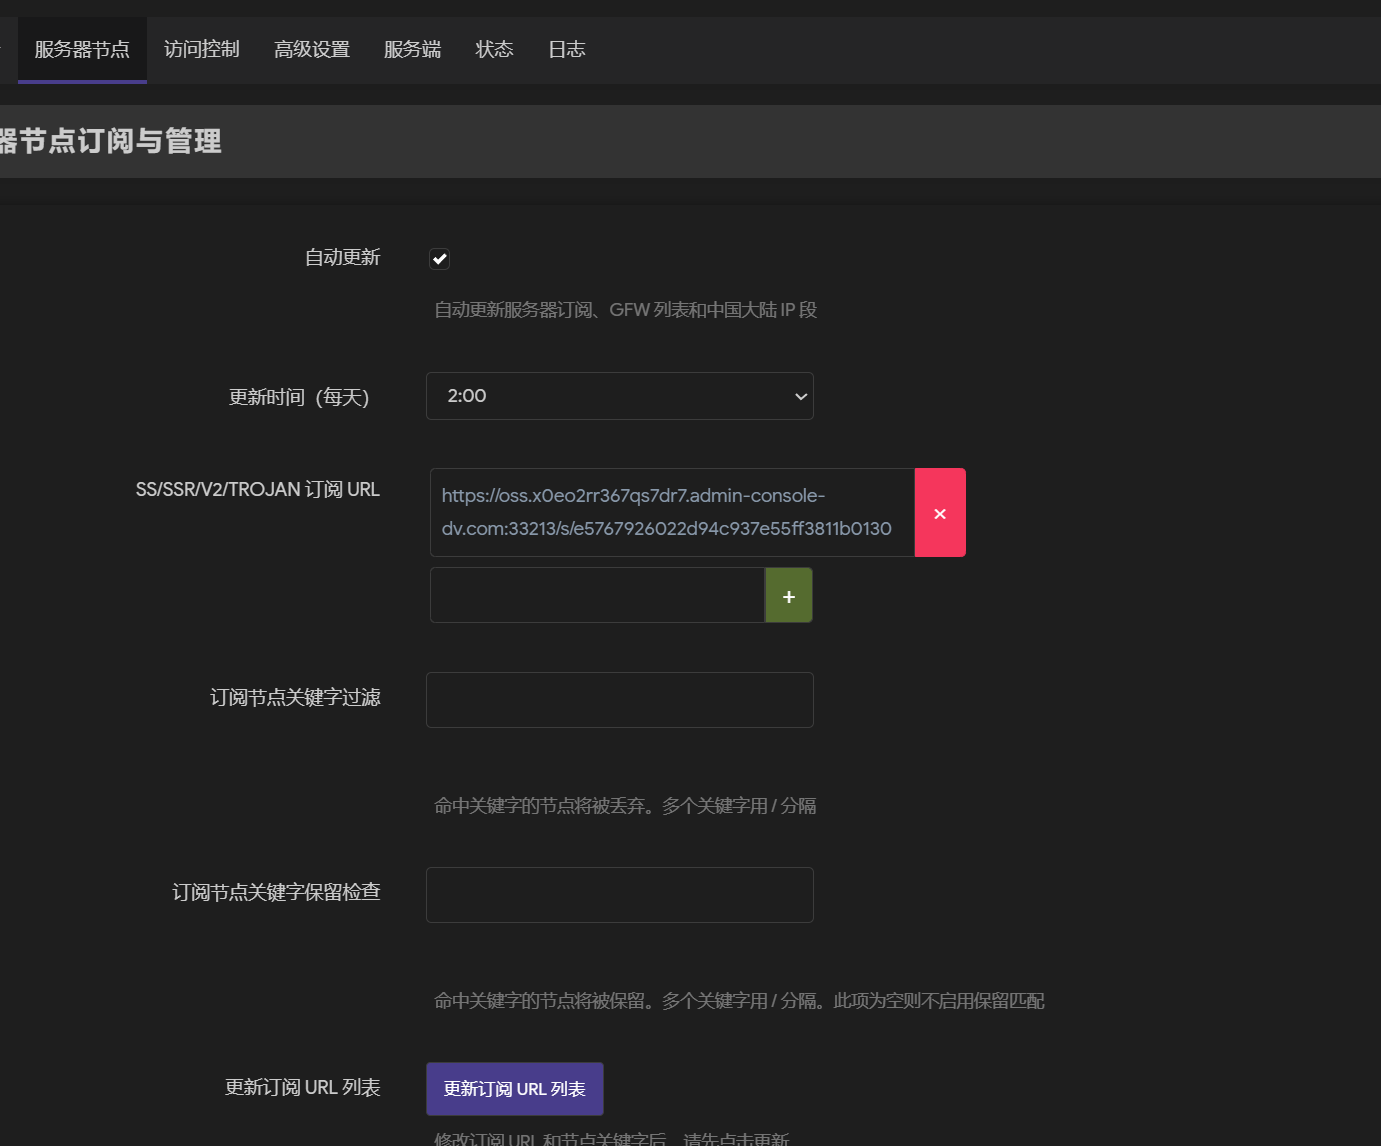Switch to the 访问控制 tab
This screenshot has height=1146, width=1381.
pyautogui.click(x=202, y=49)
